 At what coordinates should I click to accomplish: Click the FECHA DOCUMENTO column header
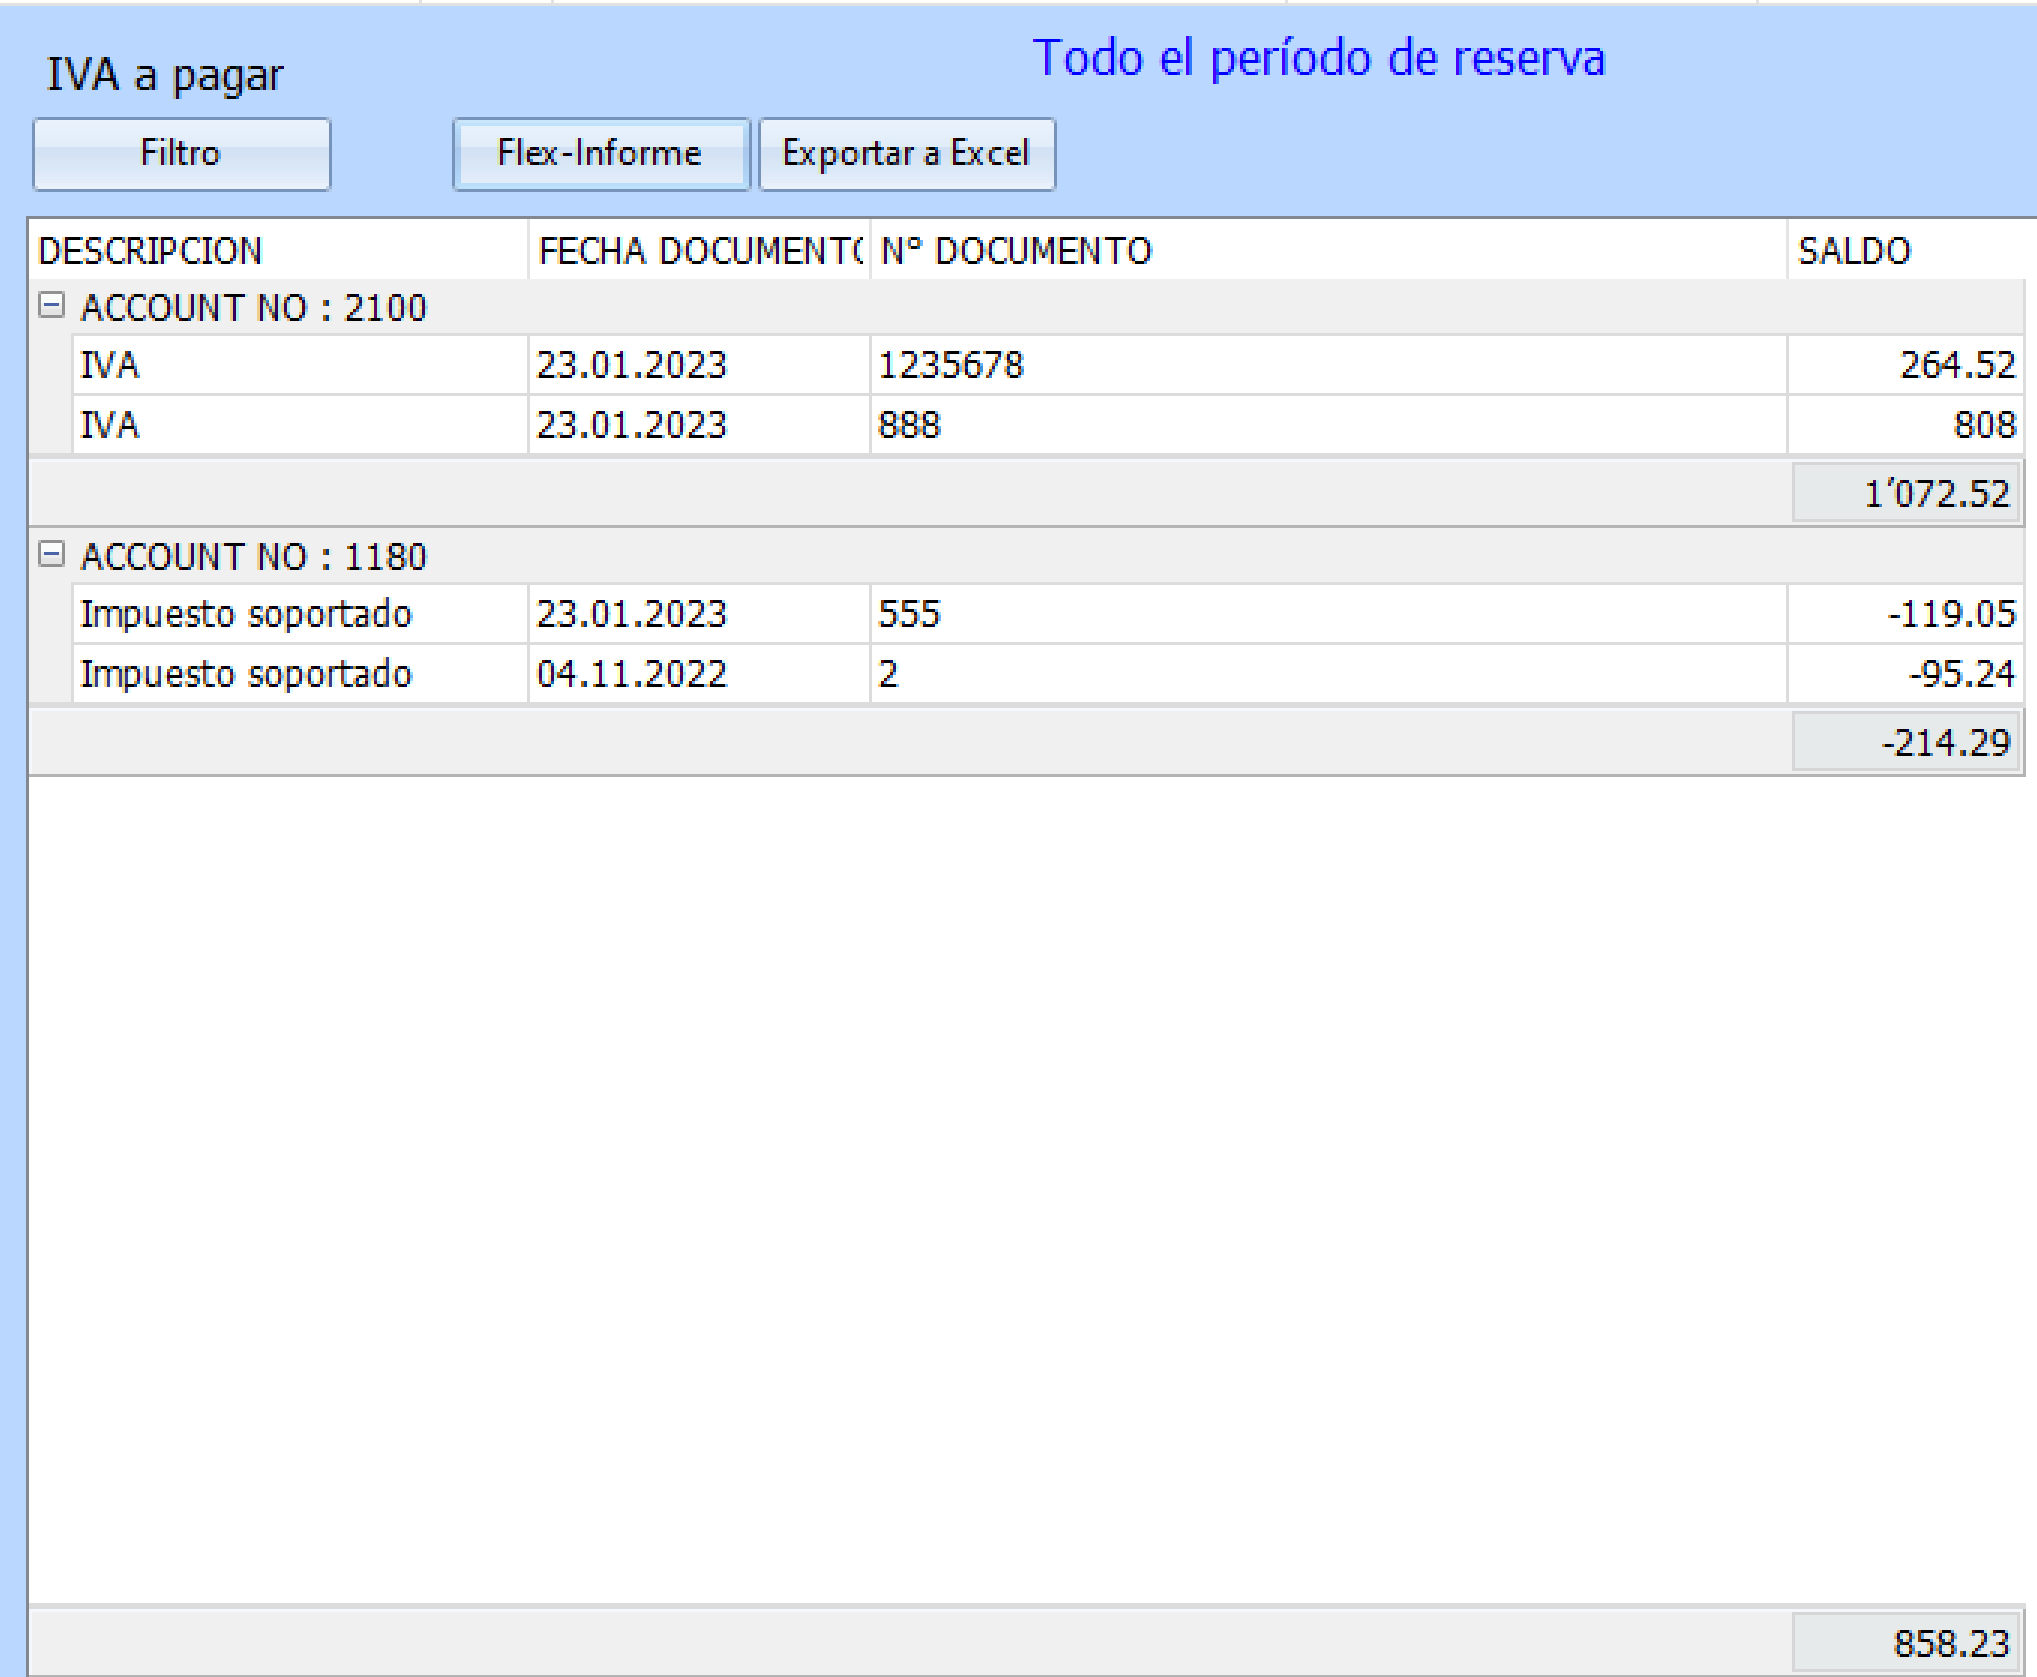(698, 250)
